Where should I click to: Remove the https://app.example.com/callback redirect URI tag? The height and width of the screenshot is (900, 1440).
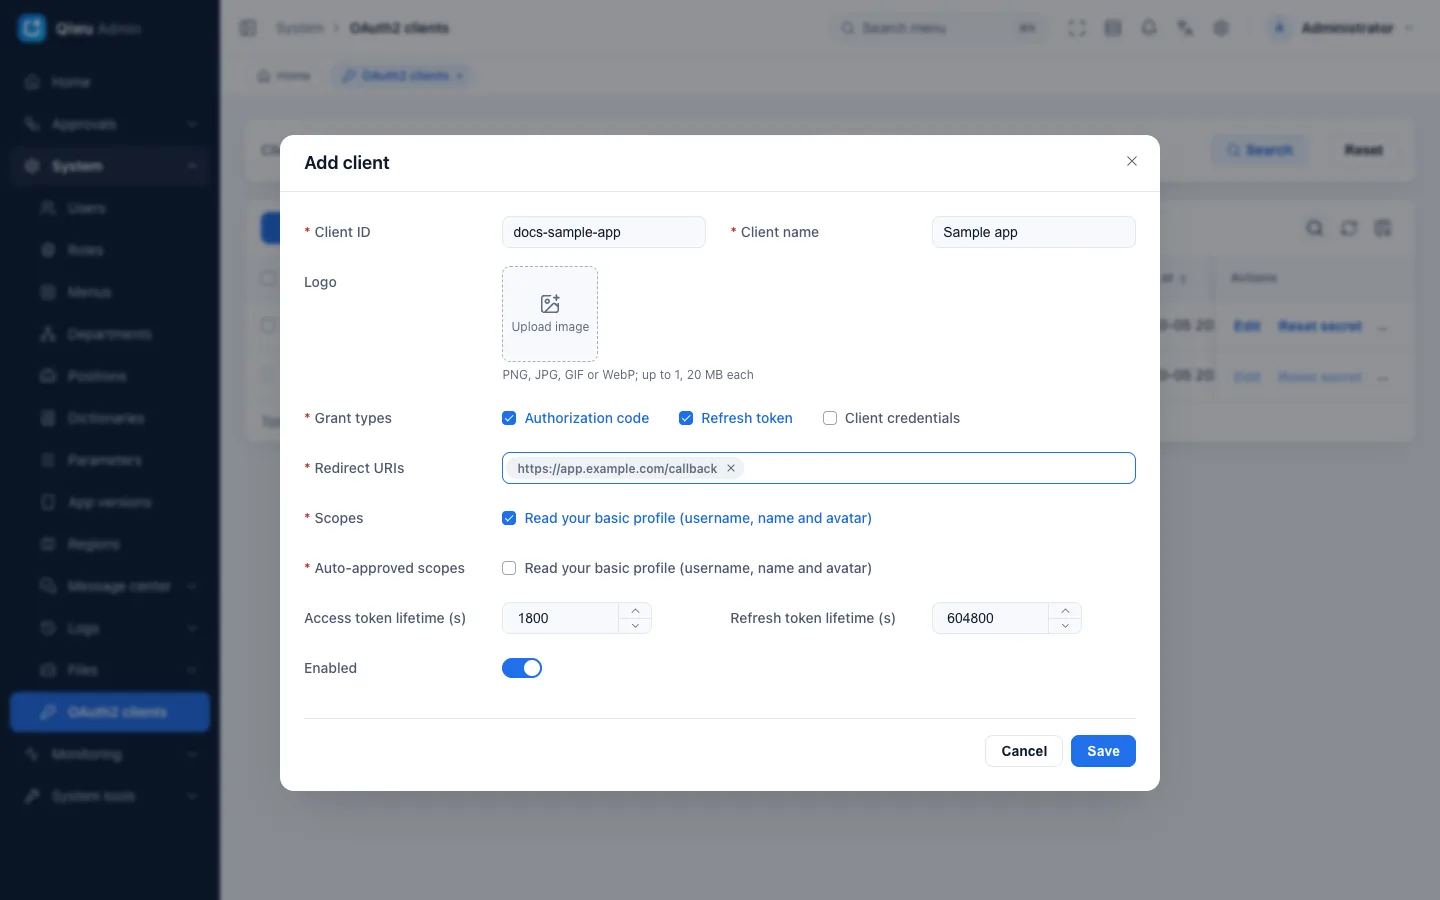click(x=731, y=468)
